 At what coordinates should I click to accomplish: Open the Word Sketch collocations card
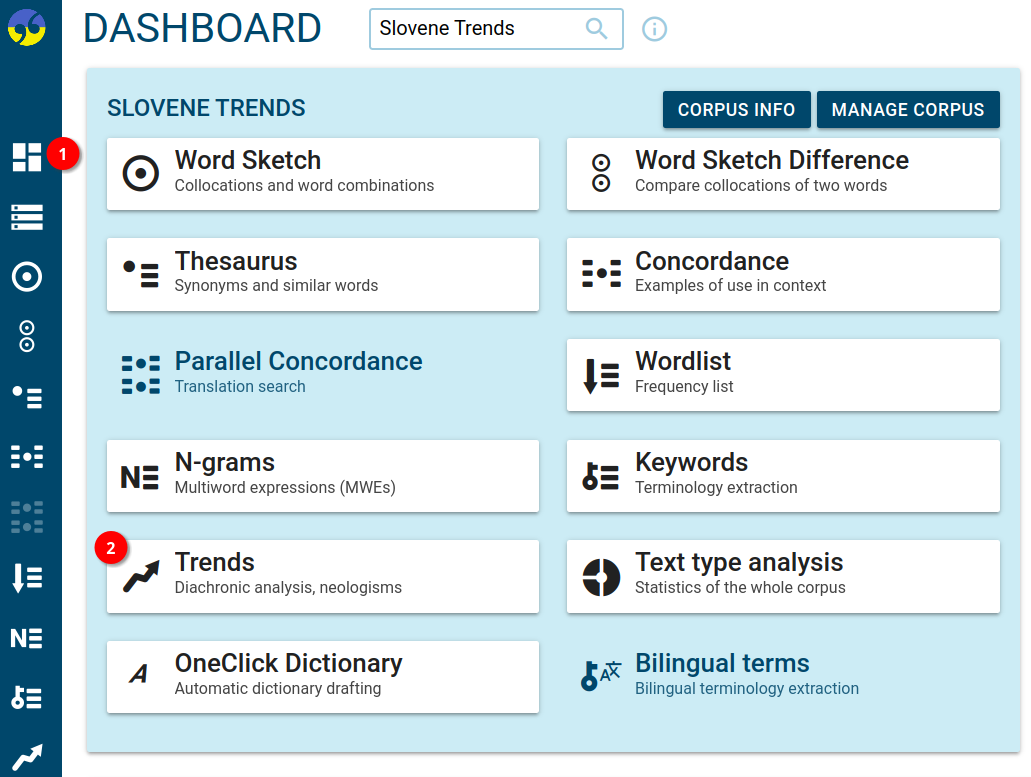[x=322, y=172]
